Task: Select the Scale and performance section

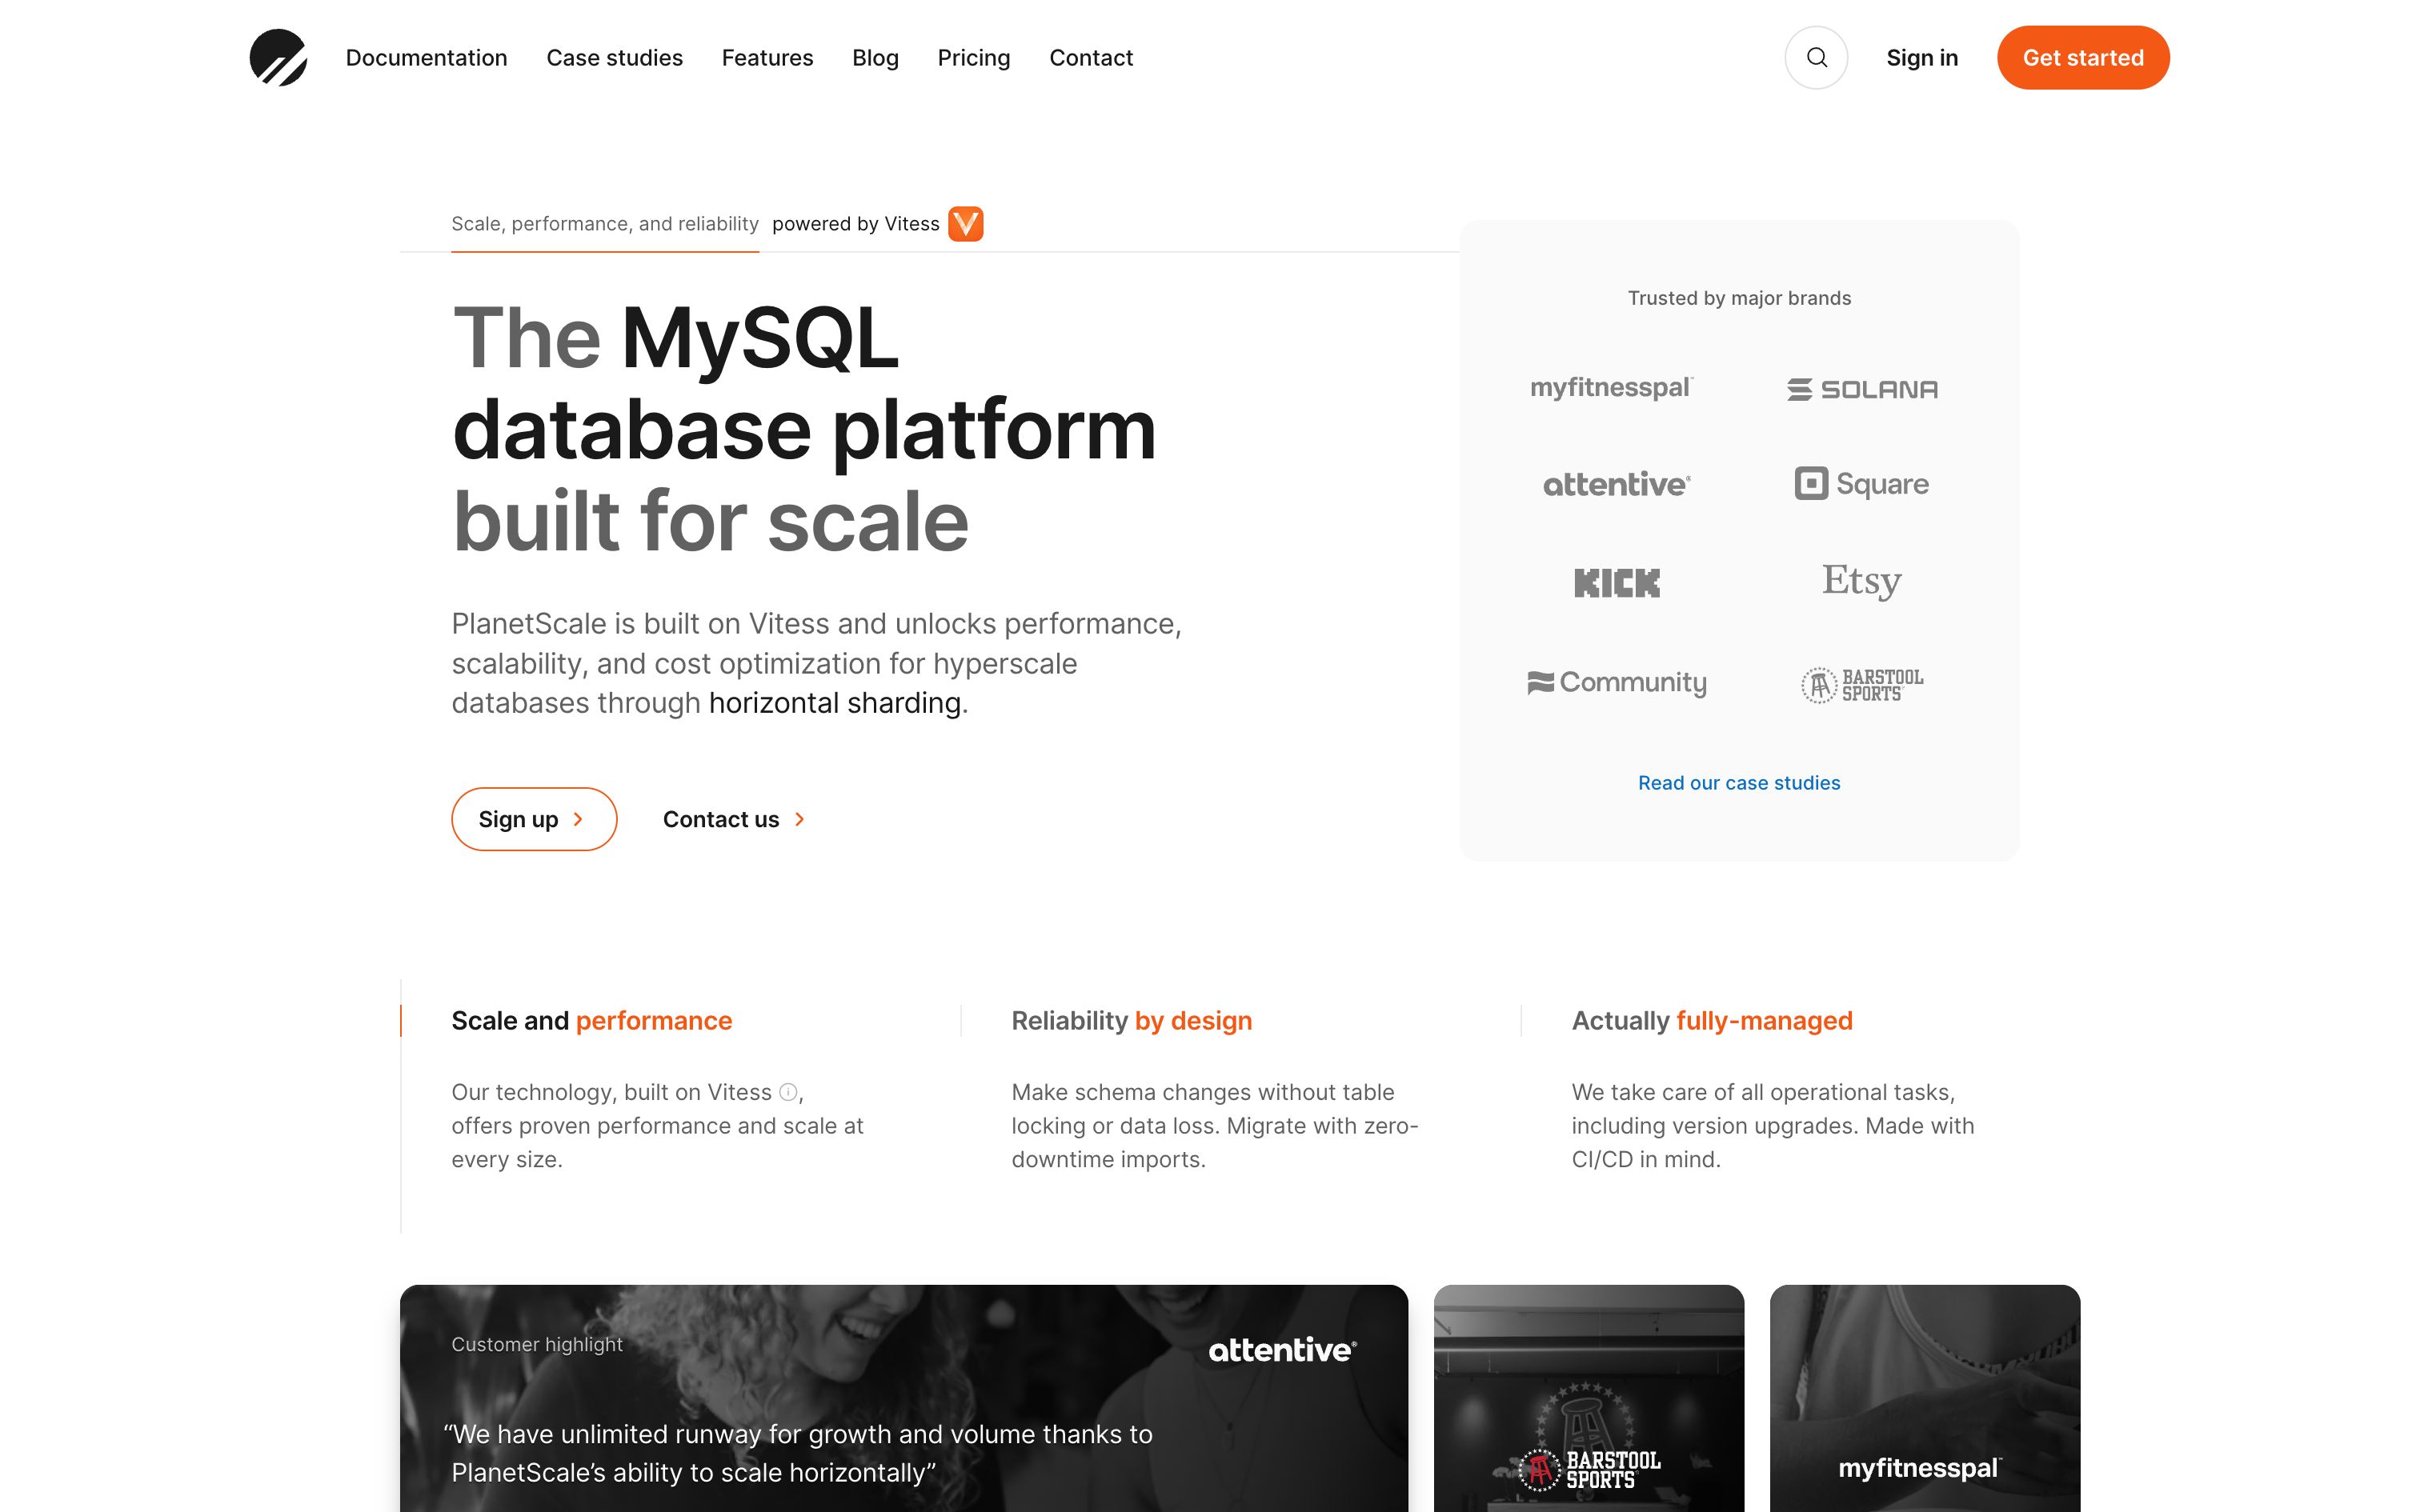Action: pos(591,1020)
